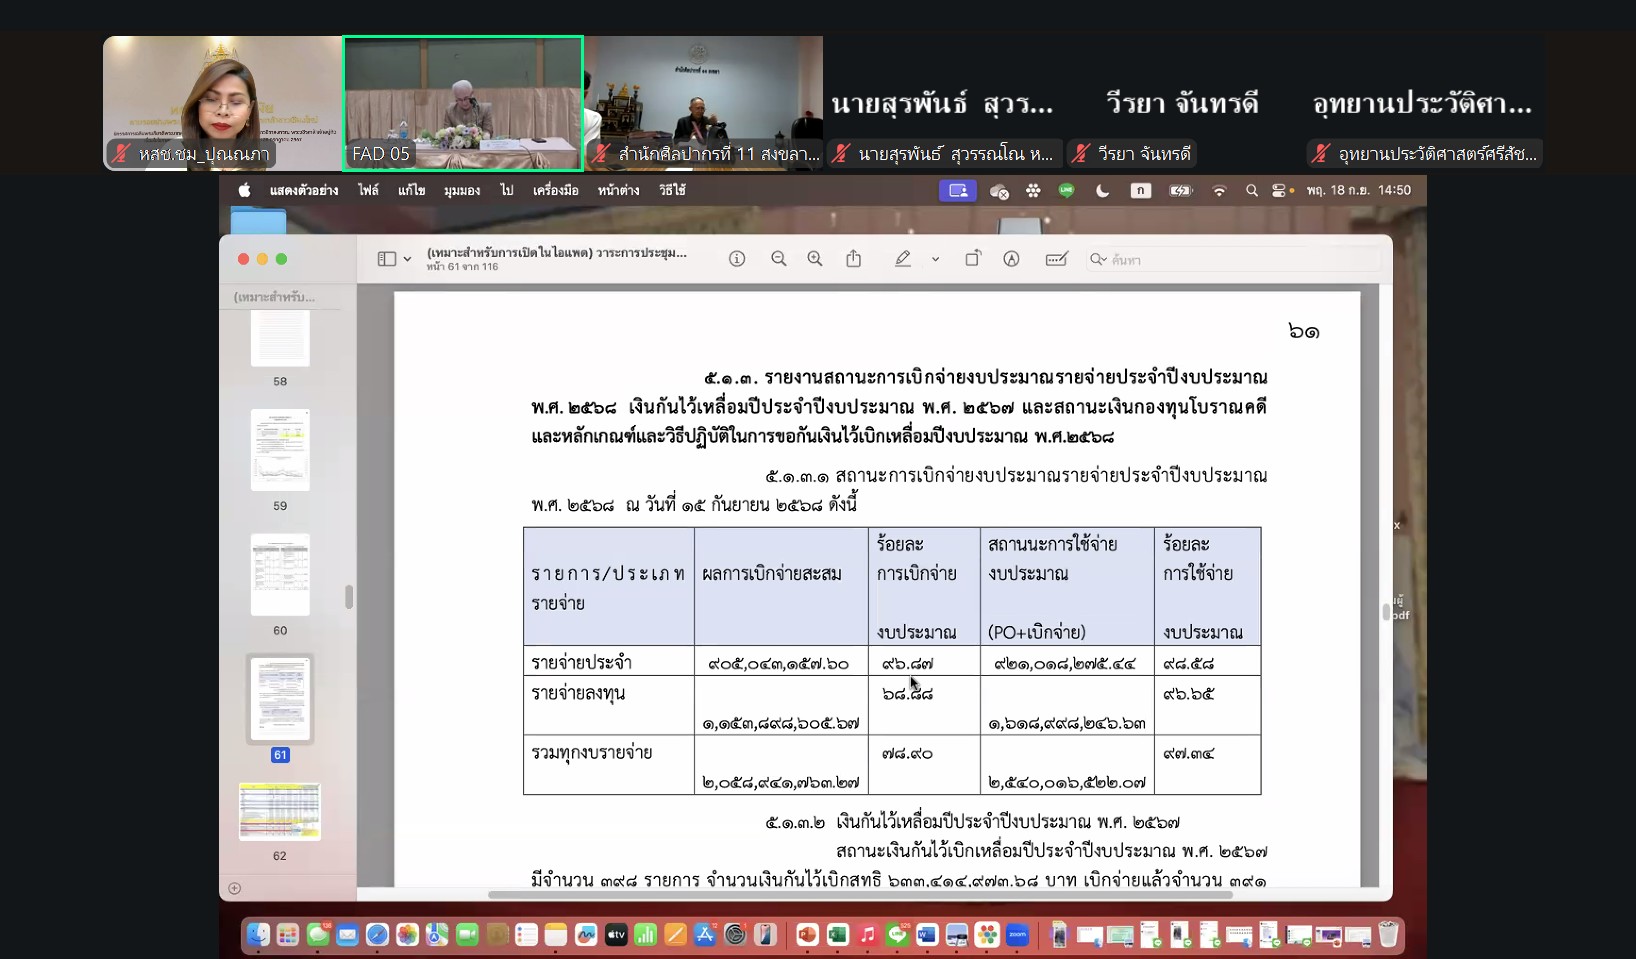Show the Markup toolbar
Screen dimensions: 1636x959
pyautogui.click(x=1011, y=259)
